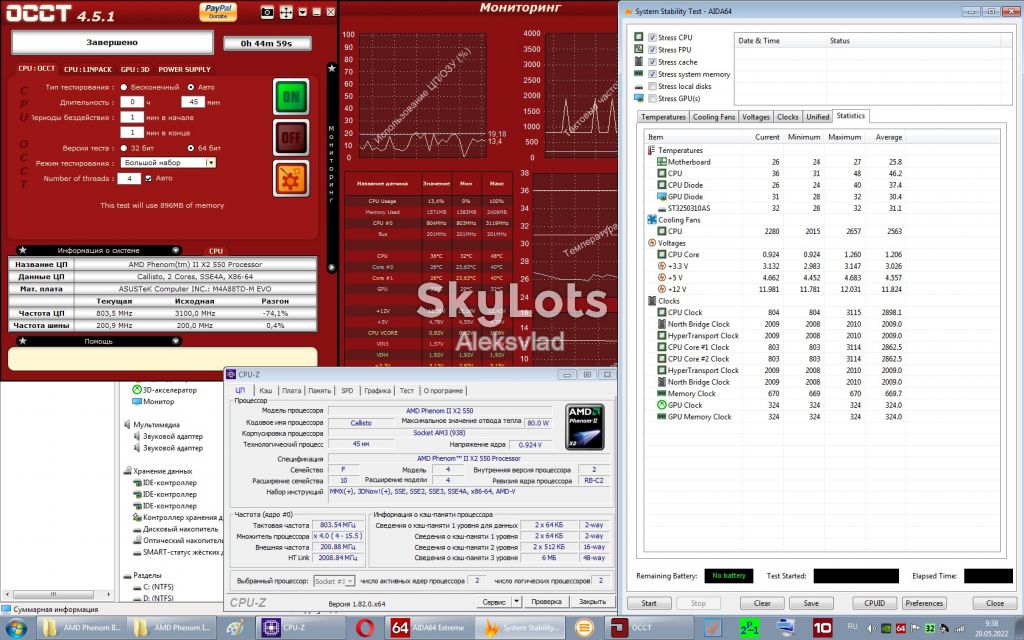
Task: Click the green ON start test button
Action: pos(291,97)
